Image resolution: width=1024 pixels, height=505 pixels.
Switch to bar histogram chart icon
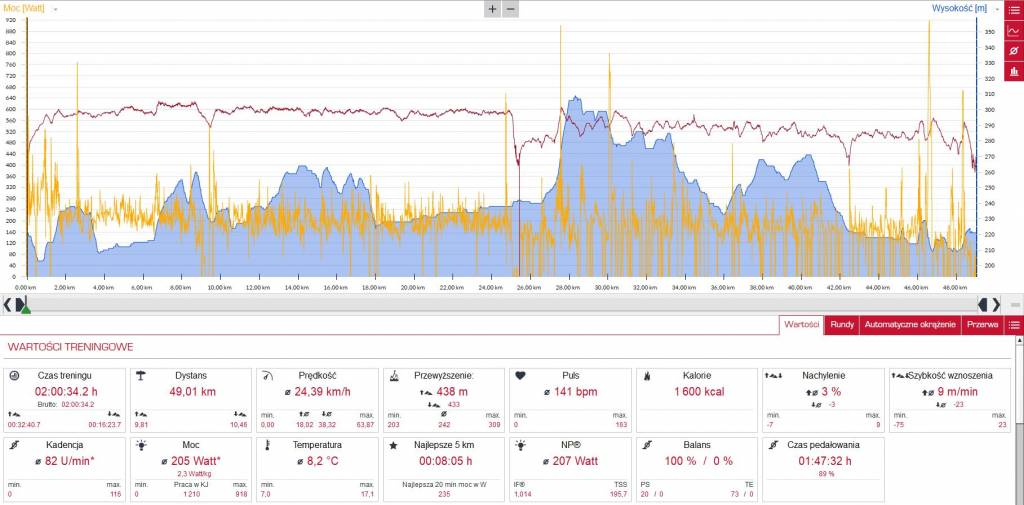[1014, 71]
